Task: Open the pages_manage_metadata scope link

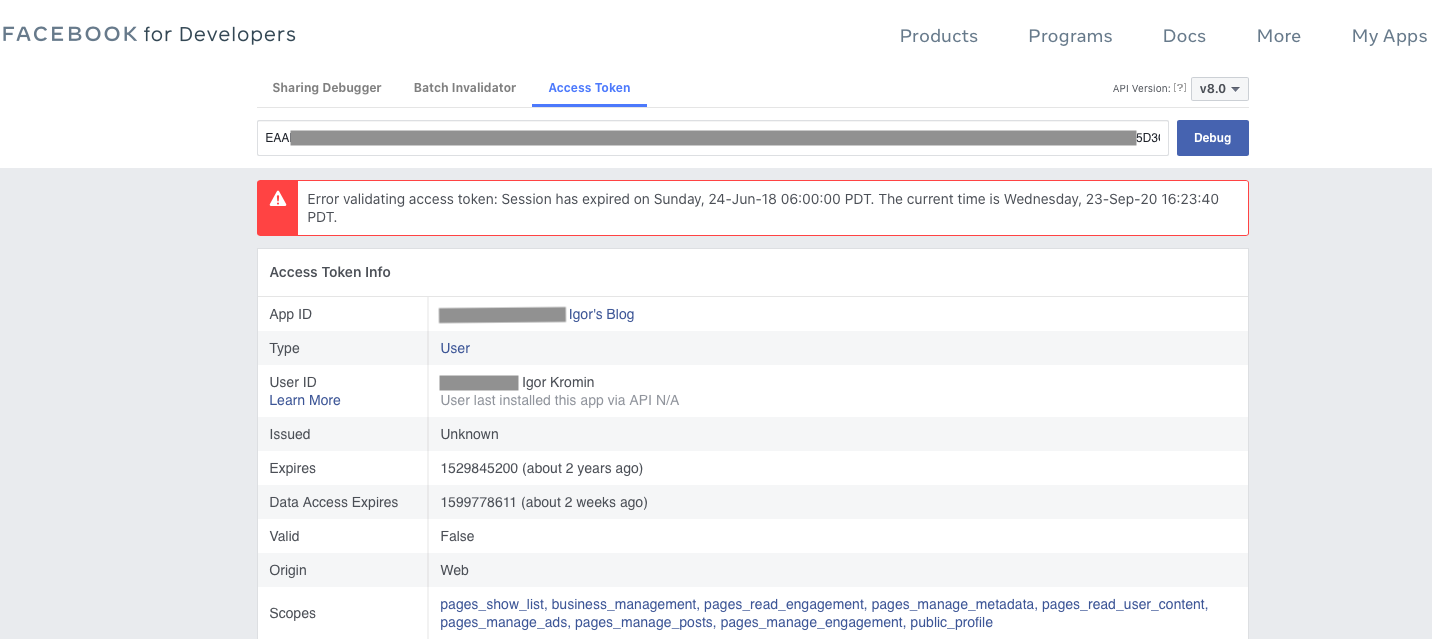Action: (953, 604)
